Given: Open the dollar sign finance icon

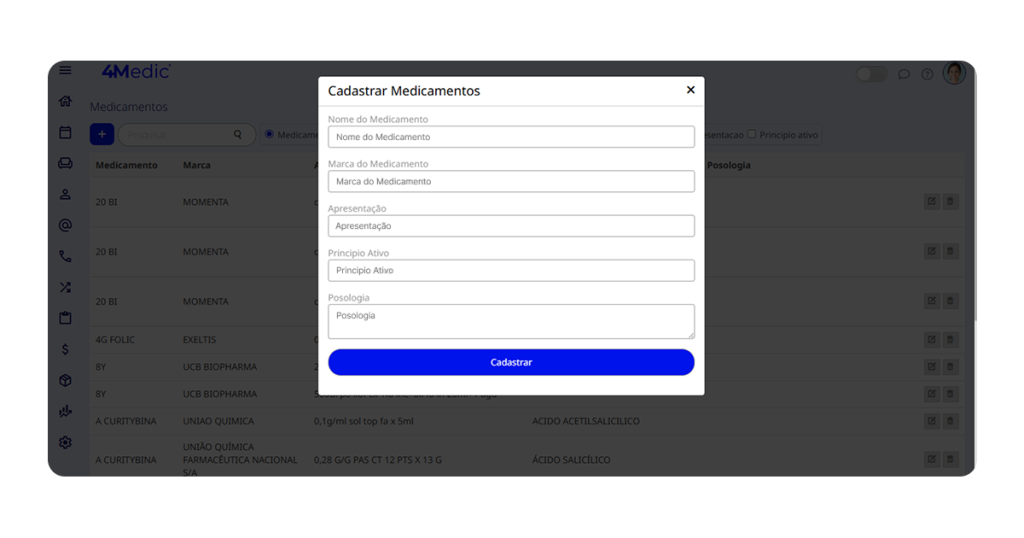Looking at the screenshot, I should point(65,349).
